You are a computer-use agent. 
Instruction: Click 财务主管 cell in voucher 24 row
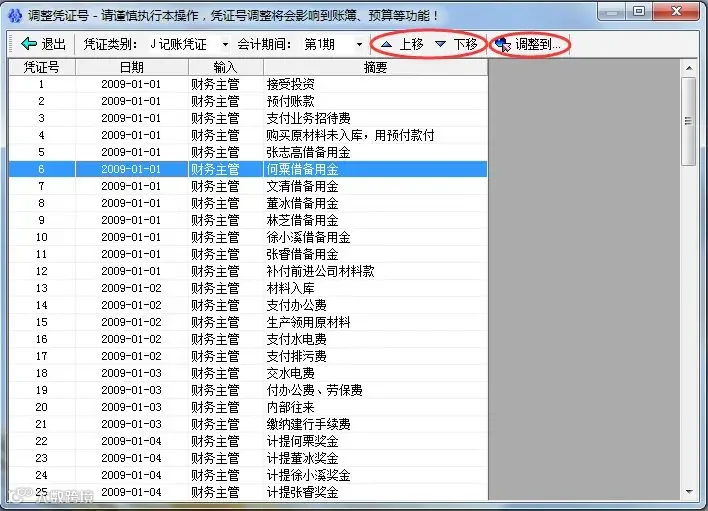(225, 475)
